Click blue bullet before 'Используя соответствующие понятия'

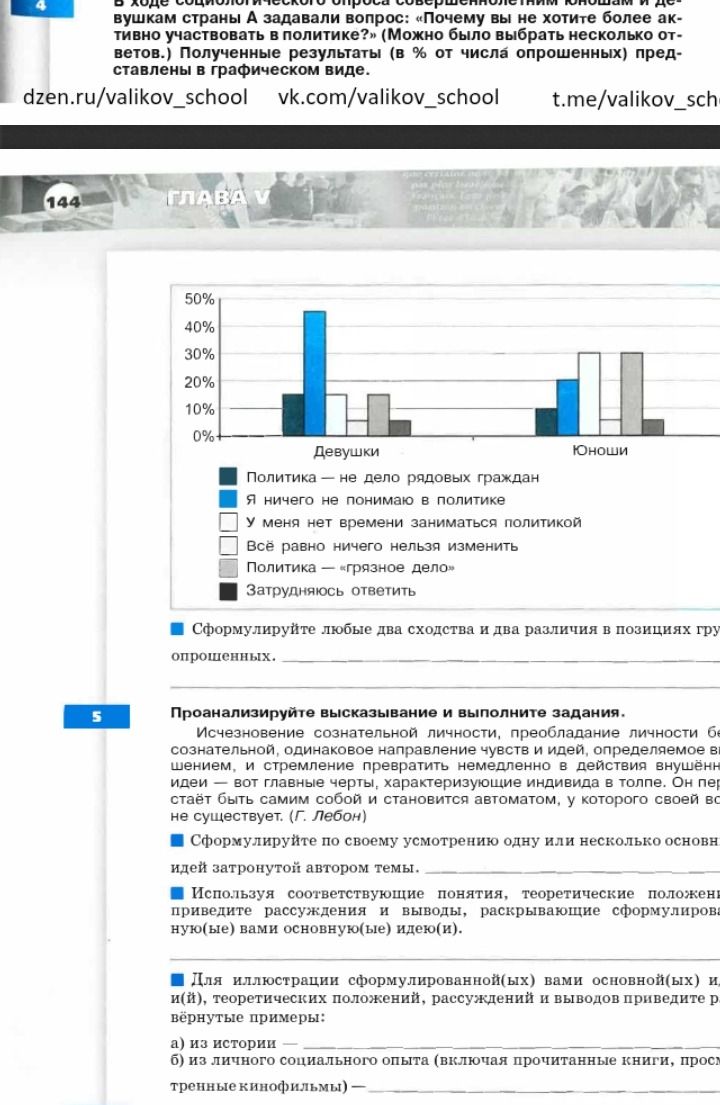(x=178, y=893)
